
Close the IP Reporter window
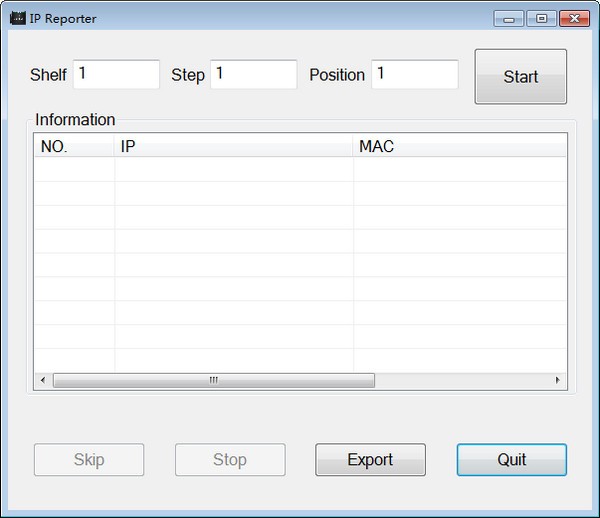pos(574,19)
